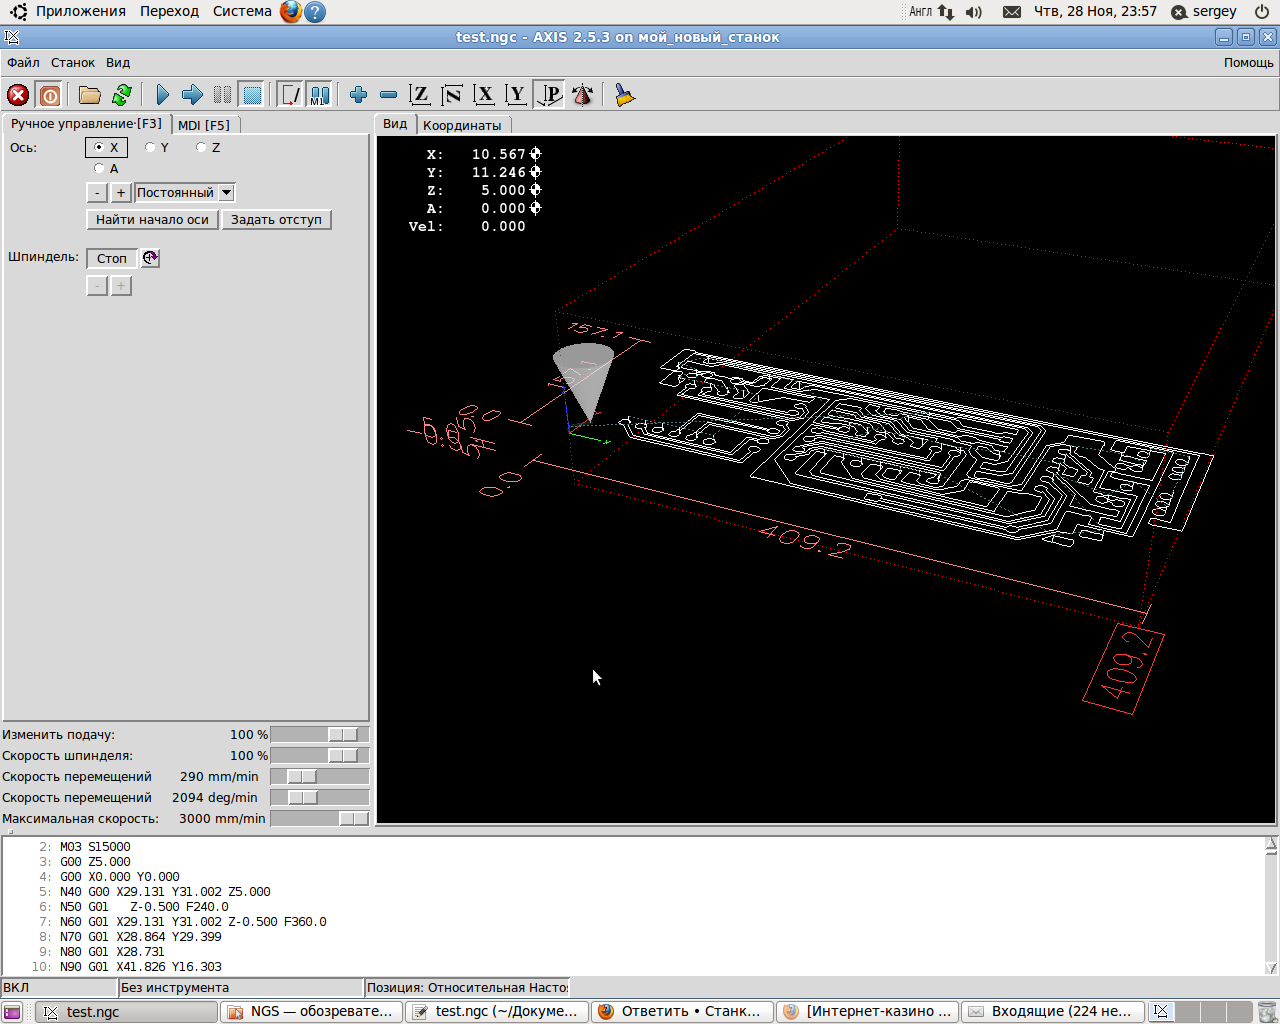Open a G-code file with folder icon

pyautogui.click(x=90, y=95)
